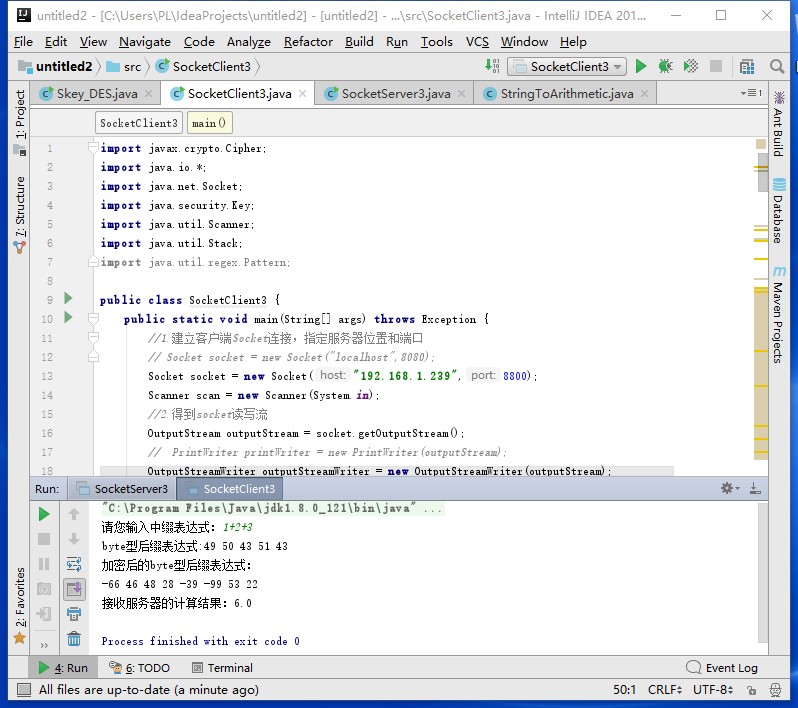This screenshot has width=798, height=708.
Task: Close the SocketClient3.java editor tab
Action: coord(302,94)
